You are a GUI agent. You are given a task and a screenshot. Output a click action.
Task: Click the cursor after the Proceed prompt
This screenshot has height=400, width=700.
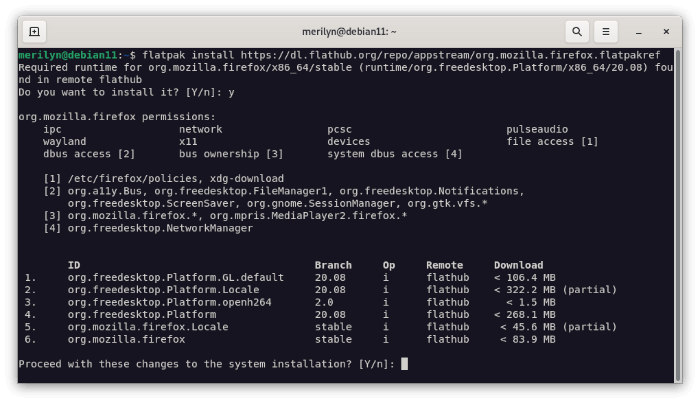(x=404, y=364)
